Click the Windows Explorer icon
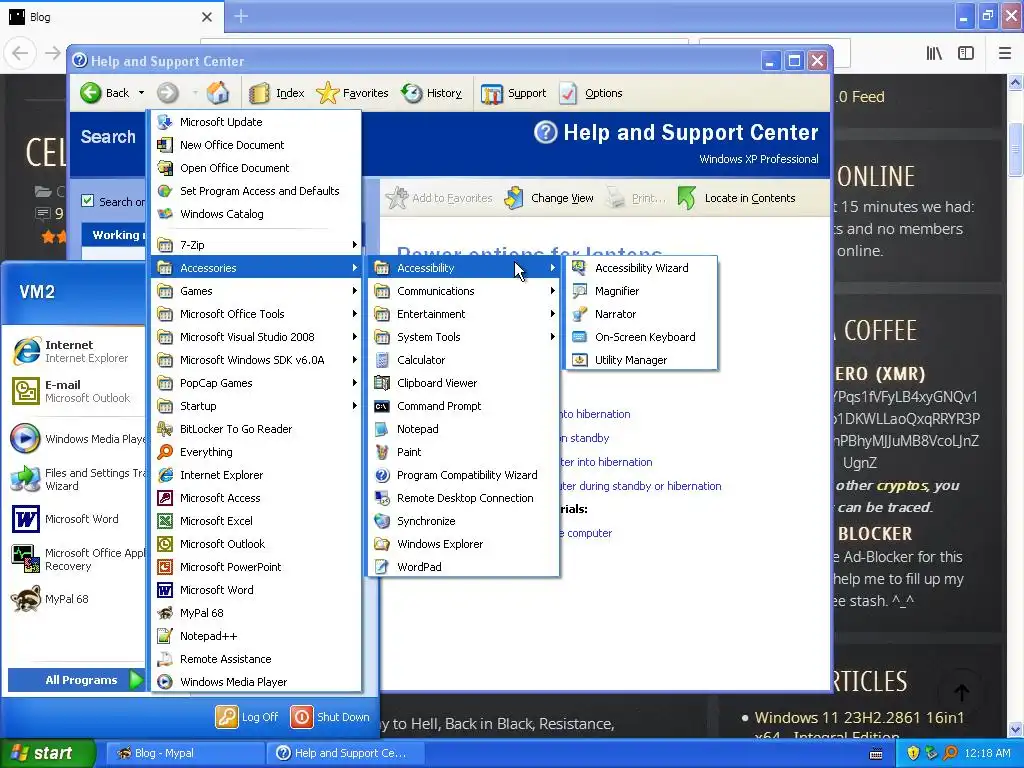Viewport: 1024px width, 768px height. 382,544
